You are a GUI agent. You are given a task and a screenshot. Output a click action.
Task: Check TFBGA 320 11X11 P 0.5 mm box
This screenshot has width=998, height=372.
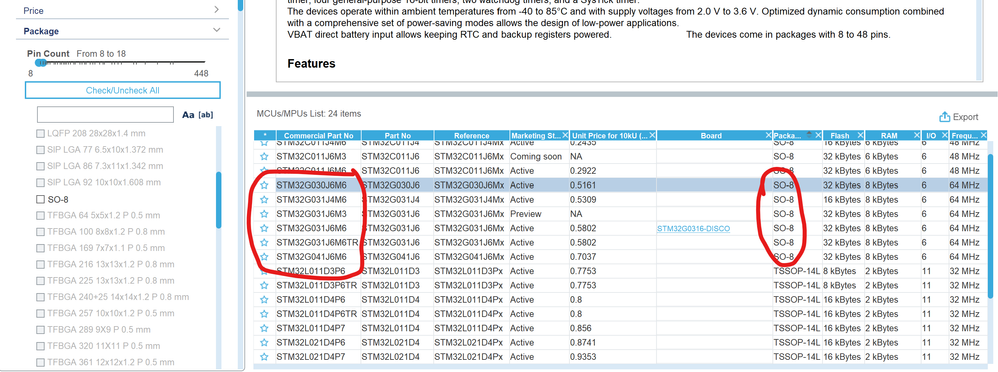pyautogui.click(x=41, y=346)
